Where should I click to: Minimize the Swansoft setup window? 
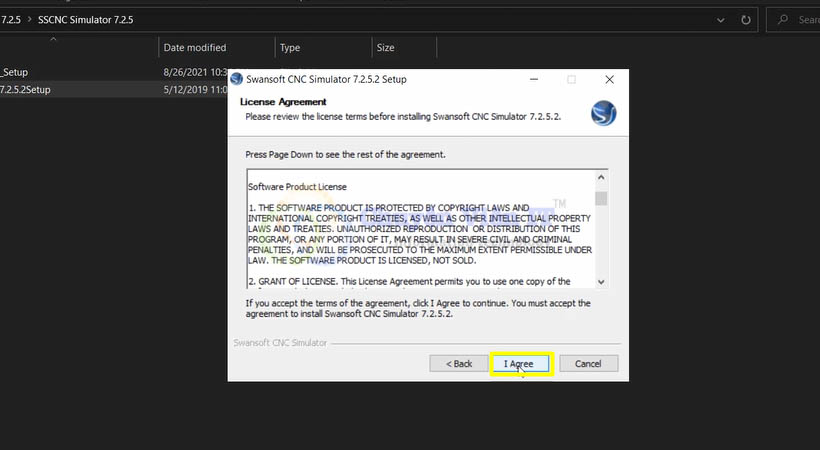(x=532, y=79)
